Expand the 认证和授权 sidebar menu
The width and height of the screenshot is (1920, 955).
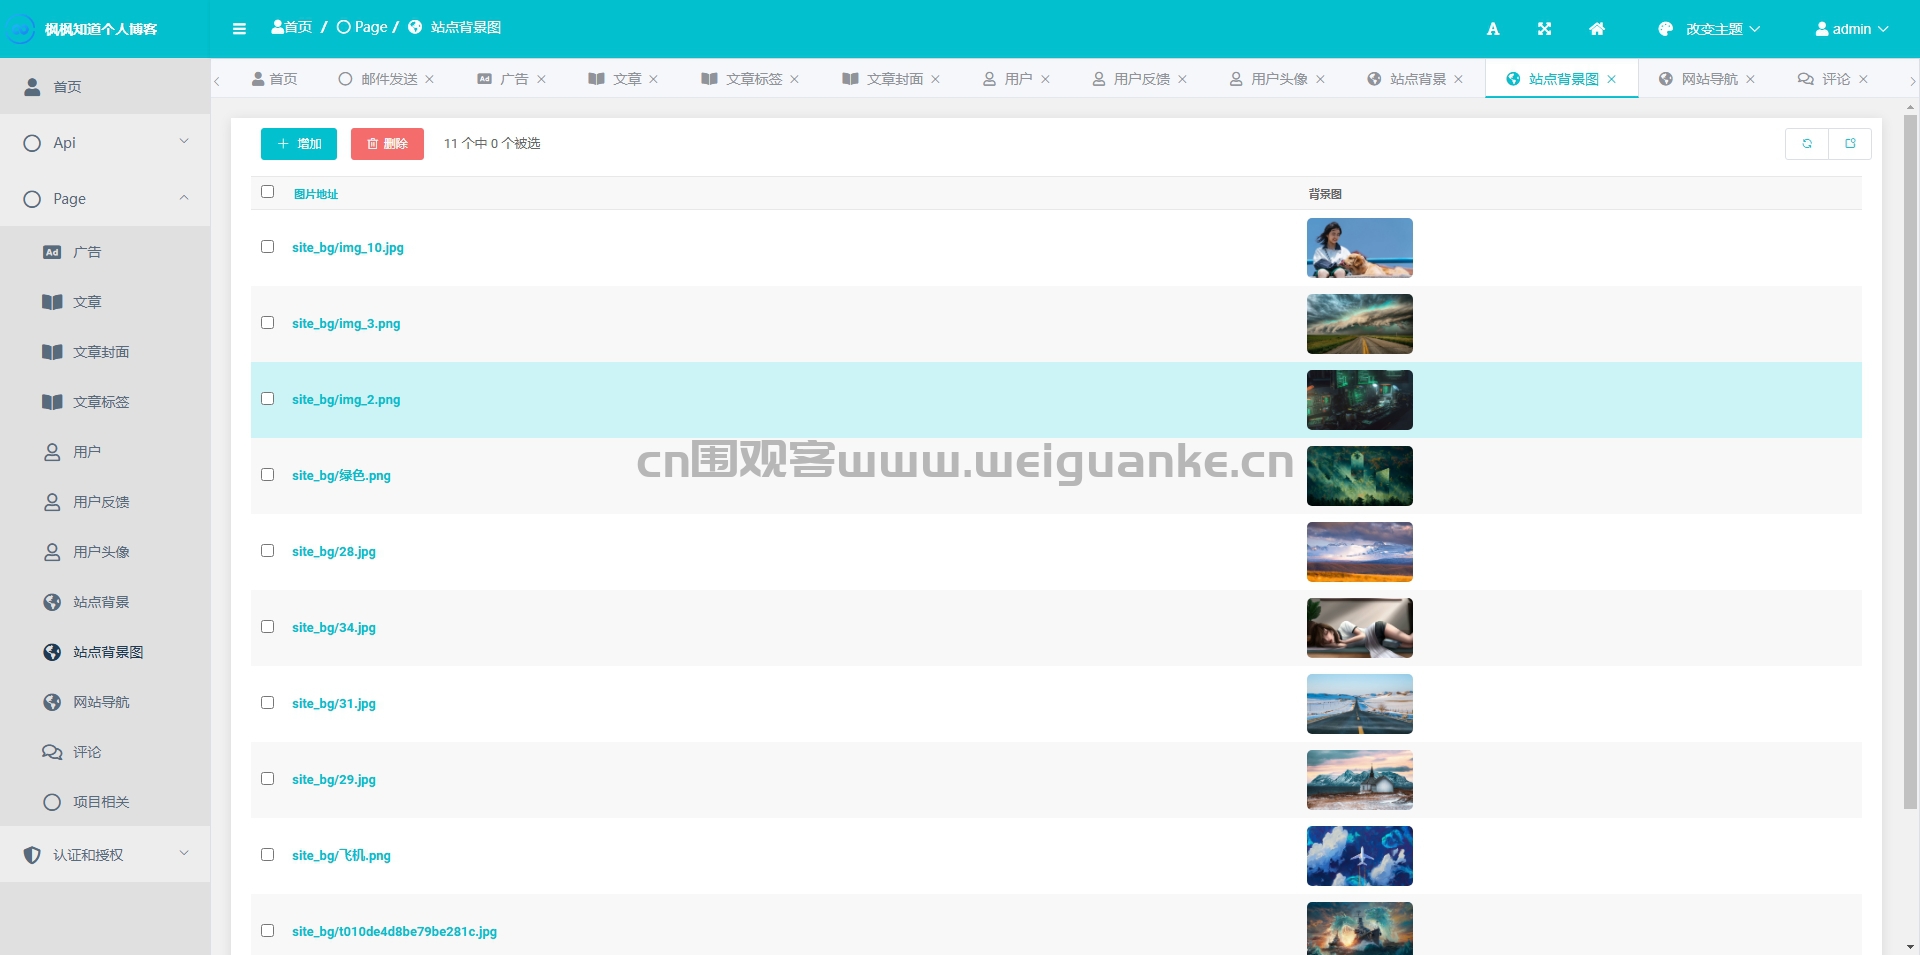click(x=105, y=855)
